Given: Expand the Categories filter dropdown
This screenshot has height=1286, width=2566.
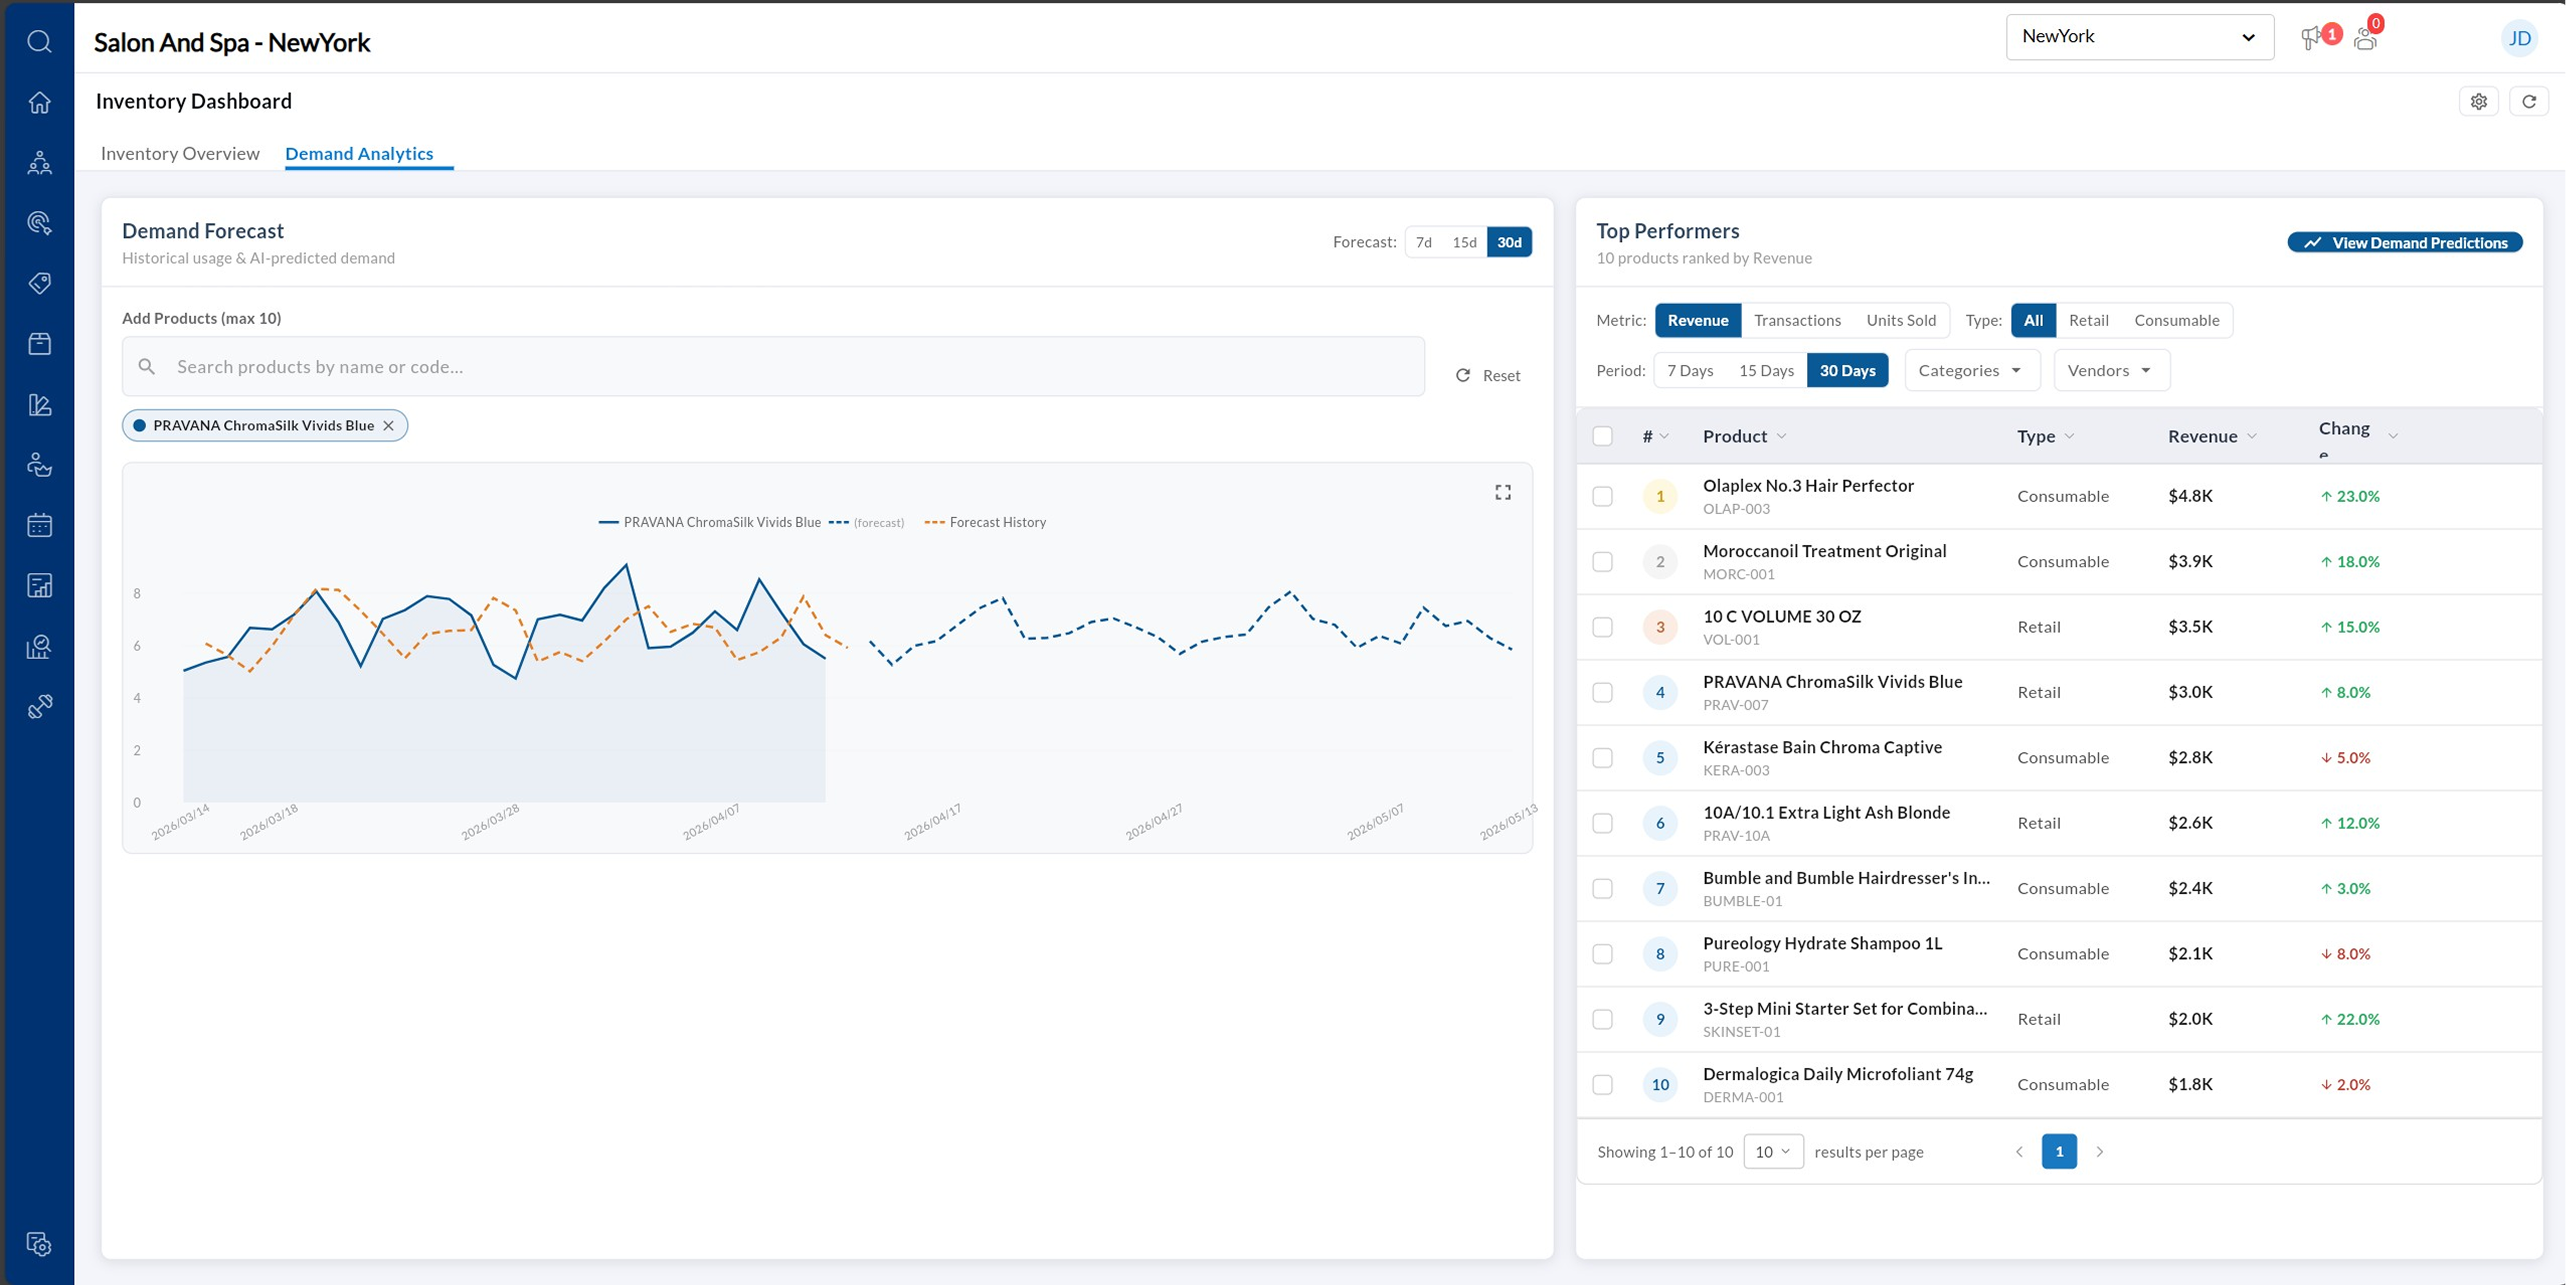Looking at the screenshot, I should click(1970, 371).
